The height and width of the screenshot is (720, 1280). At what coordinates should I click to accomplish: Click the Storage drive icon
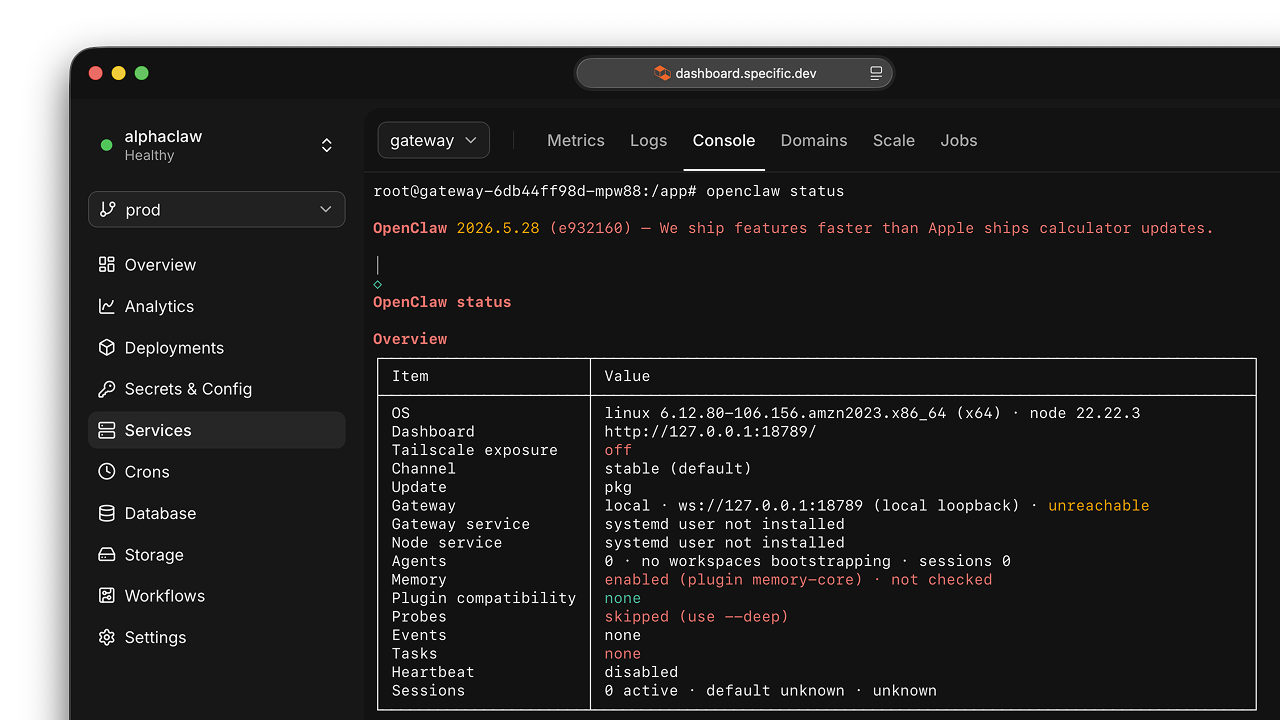click(106, 554)
